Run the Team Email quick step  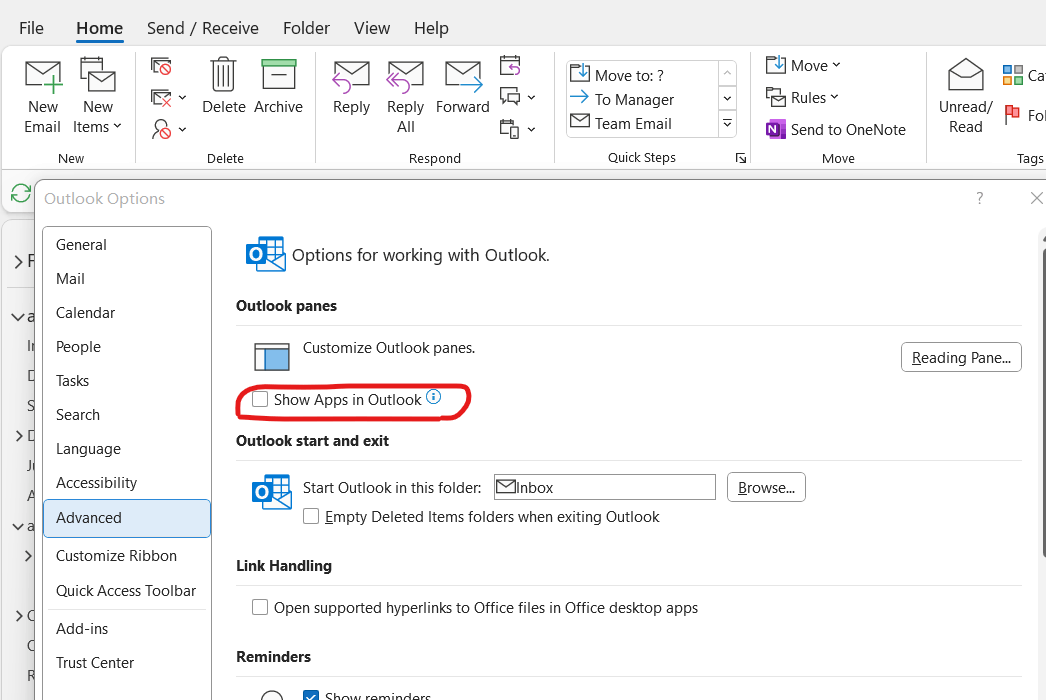(x=642, y=123)
